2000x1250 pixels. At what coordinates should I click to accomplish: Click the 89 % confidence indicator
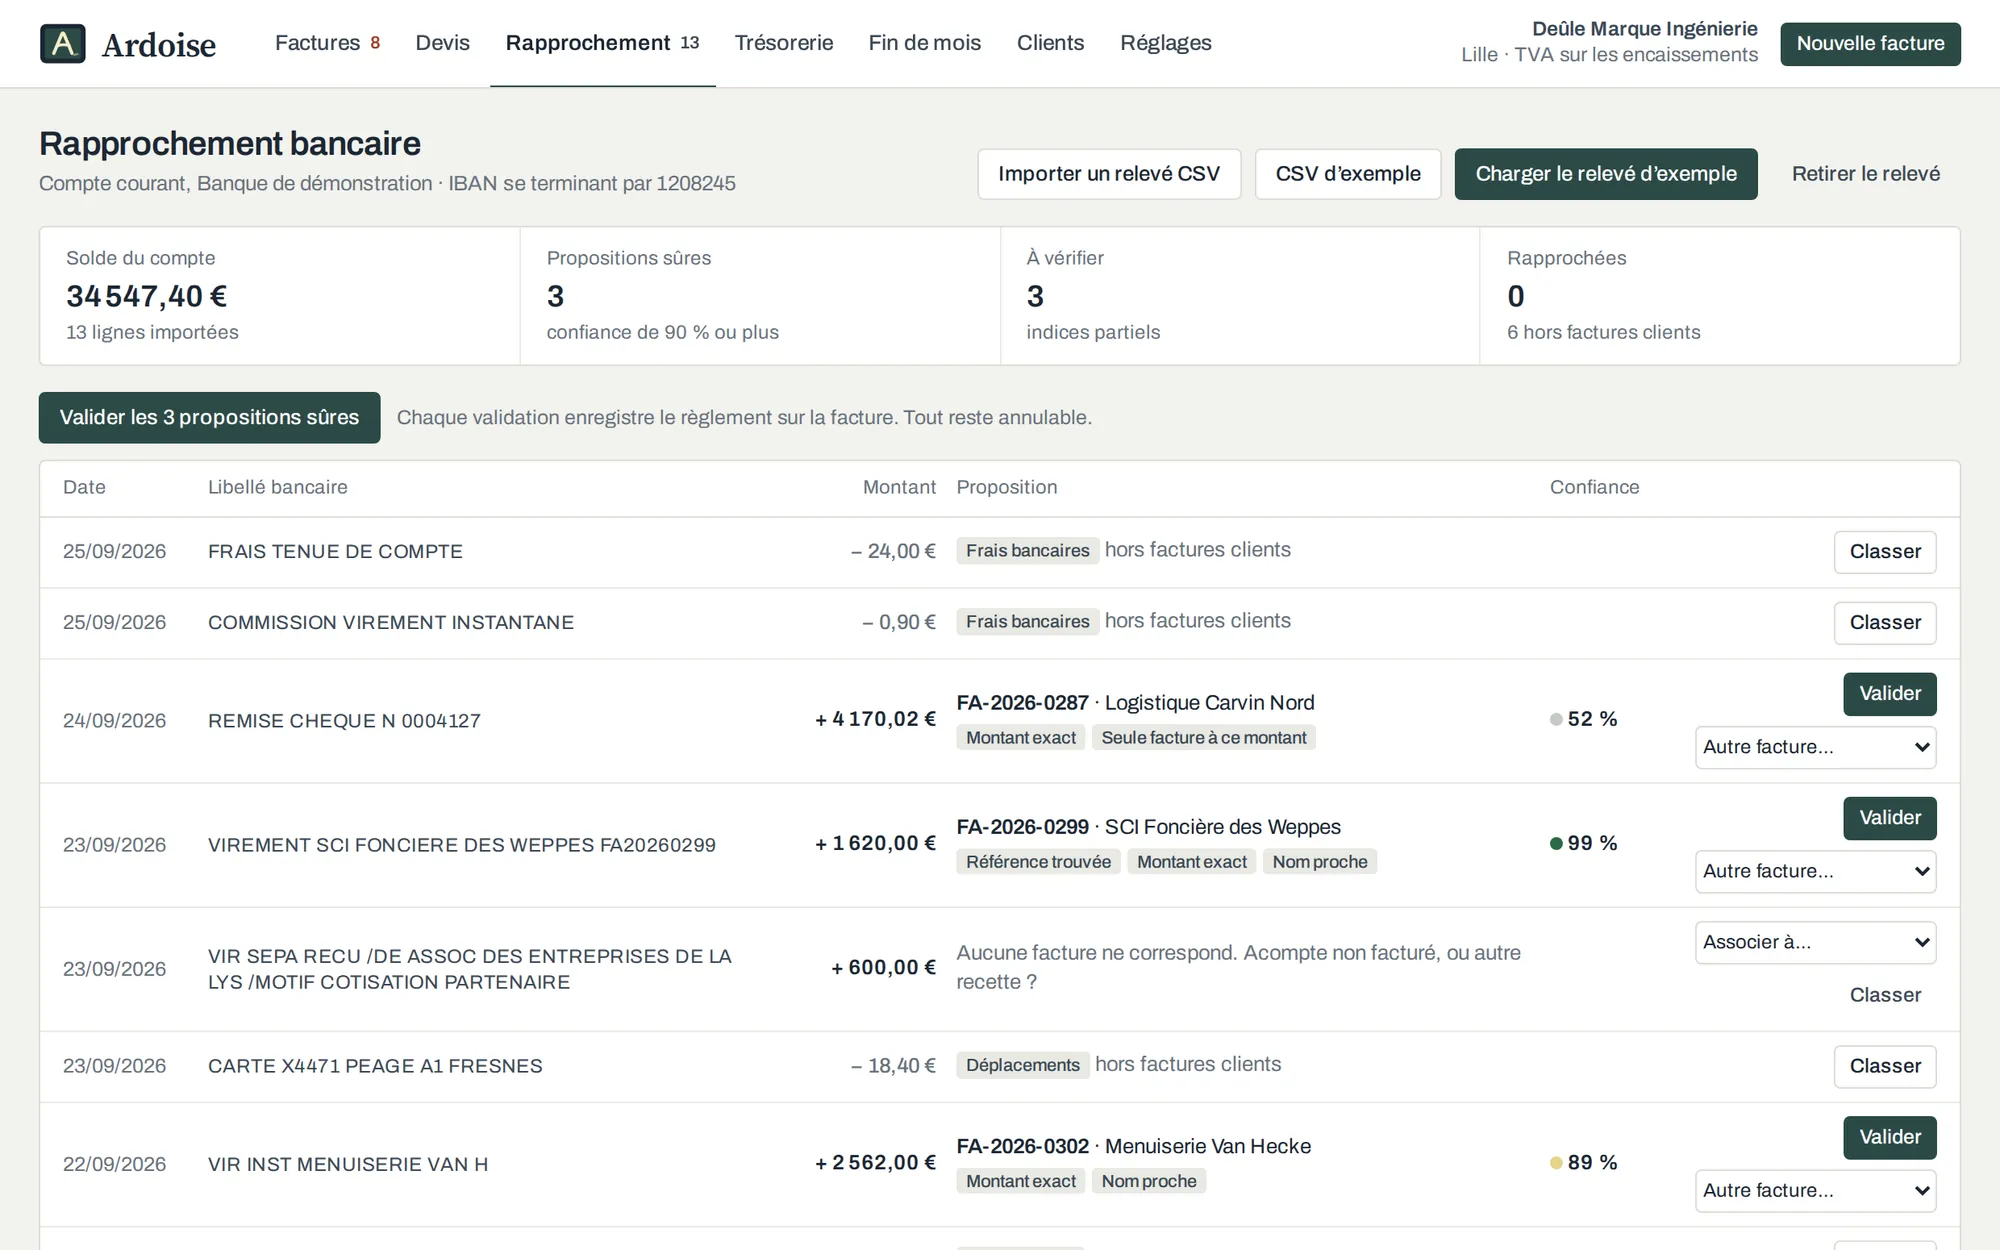[1583, 1163]
